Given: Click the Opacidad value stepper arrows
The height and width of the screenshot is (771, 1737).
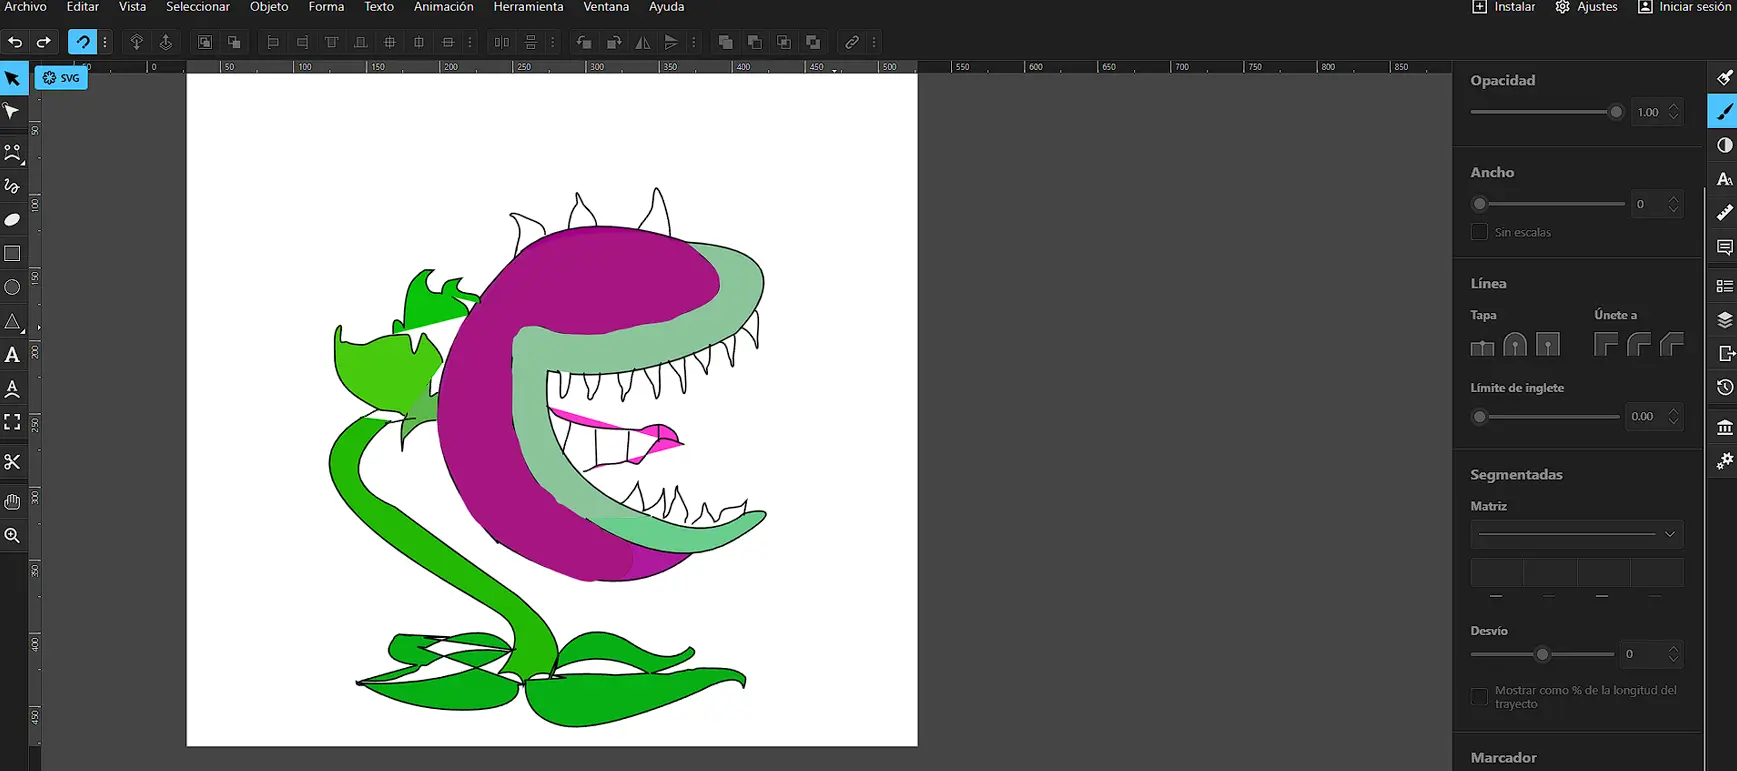Looking at the screenshot, I should point(1674,112).
